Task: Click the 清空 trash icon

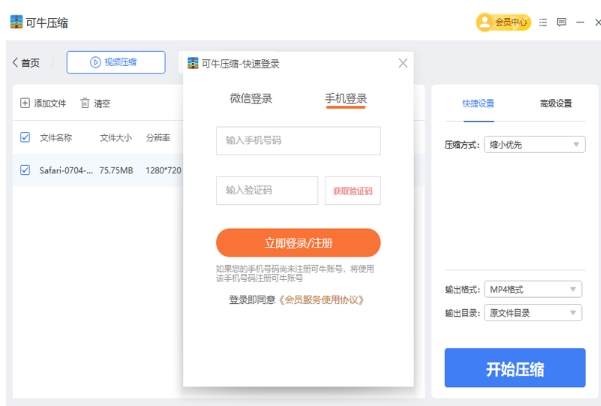Action: [85, 103]
